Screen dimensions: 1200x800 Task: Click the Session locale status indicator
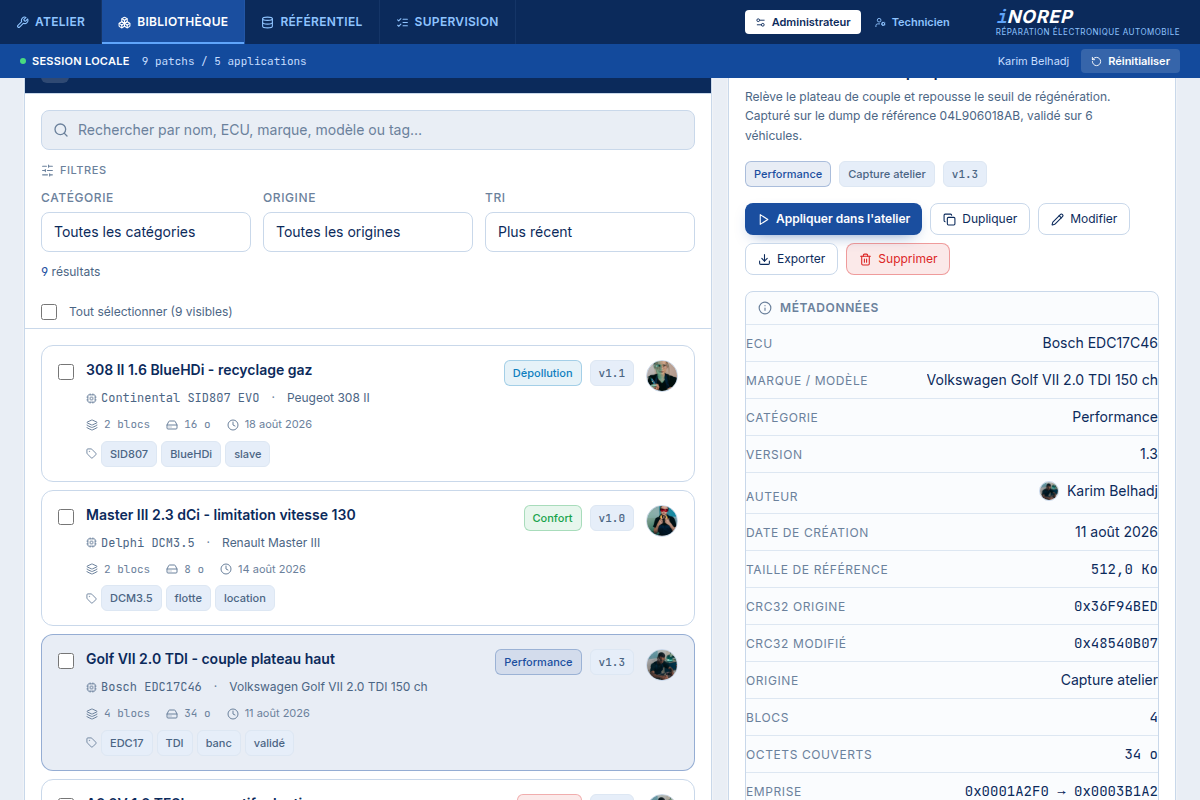tap(75, 61)
